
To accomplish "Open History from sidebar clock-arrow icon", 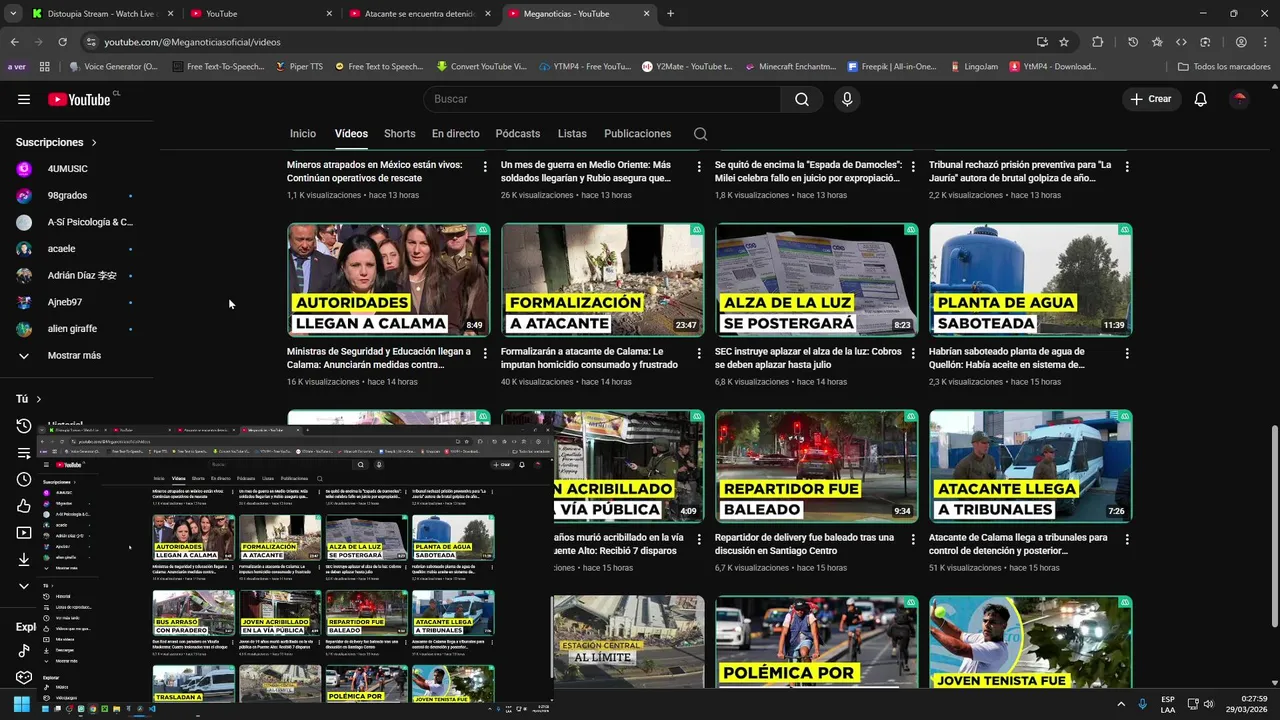I will coord(24,426).
